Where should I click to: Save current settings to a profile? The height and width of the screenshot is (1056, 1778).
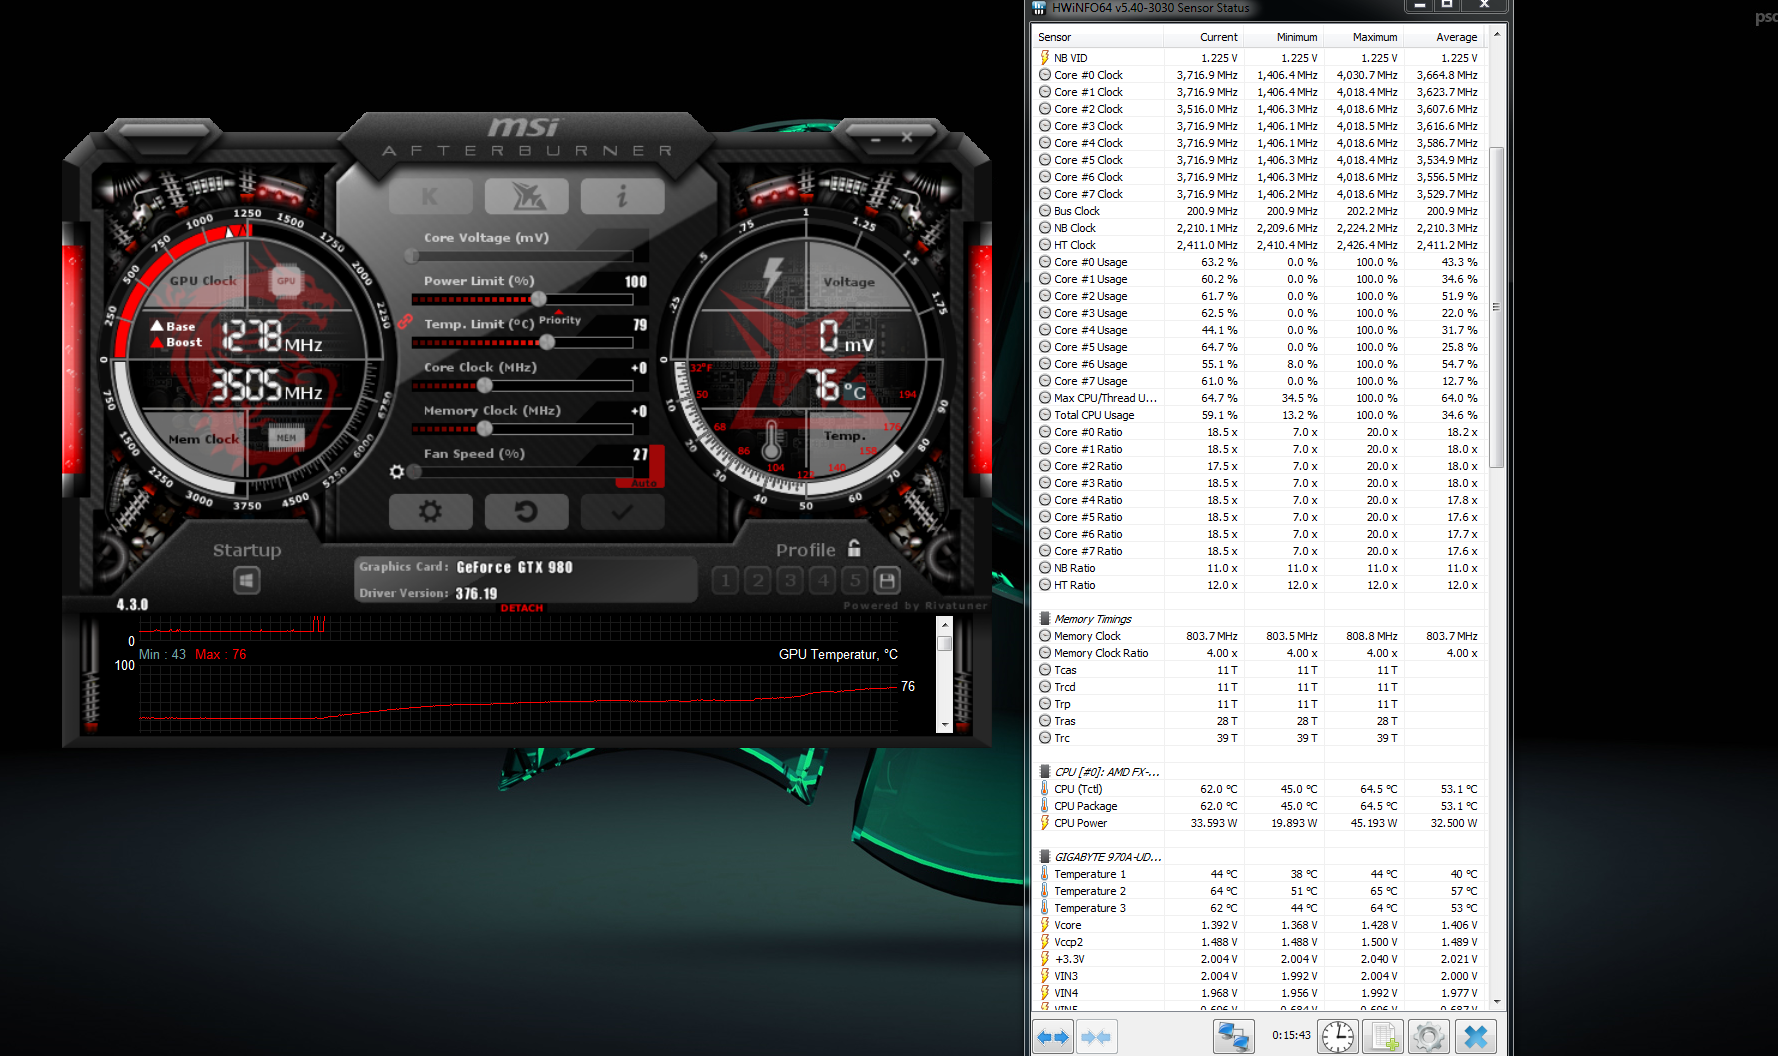click(x=887, y=580)
